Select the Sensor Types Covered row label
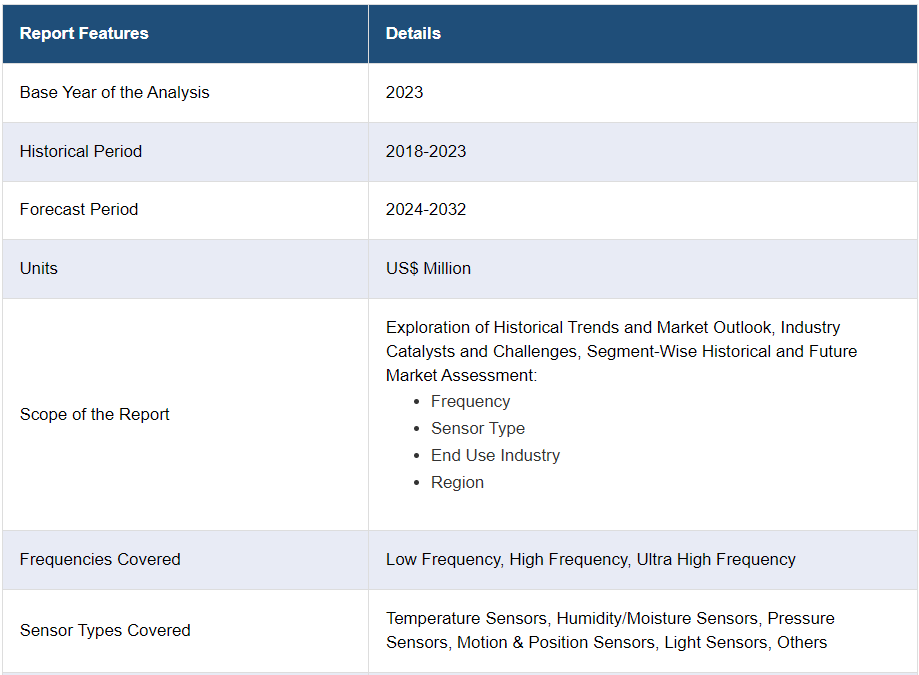919x675 pixels. point(105,630)
